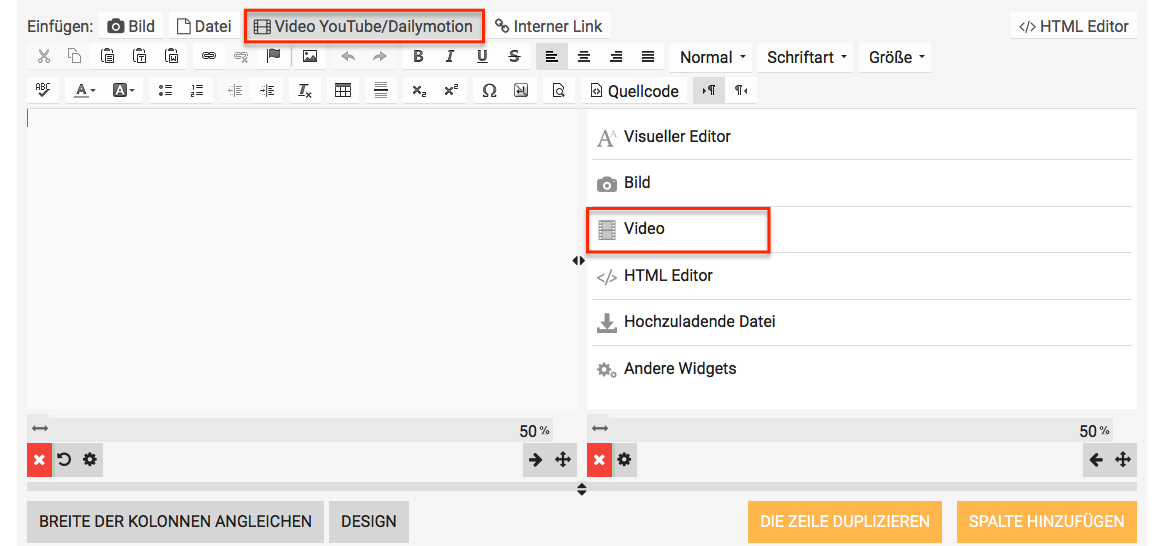Click the spell check ABC icon
1165x546 pixels.
pos(43,91)
